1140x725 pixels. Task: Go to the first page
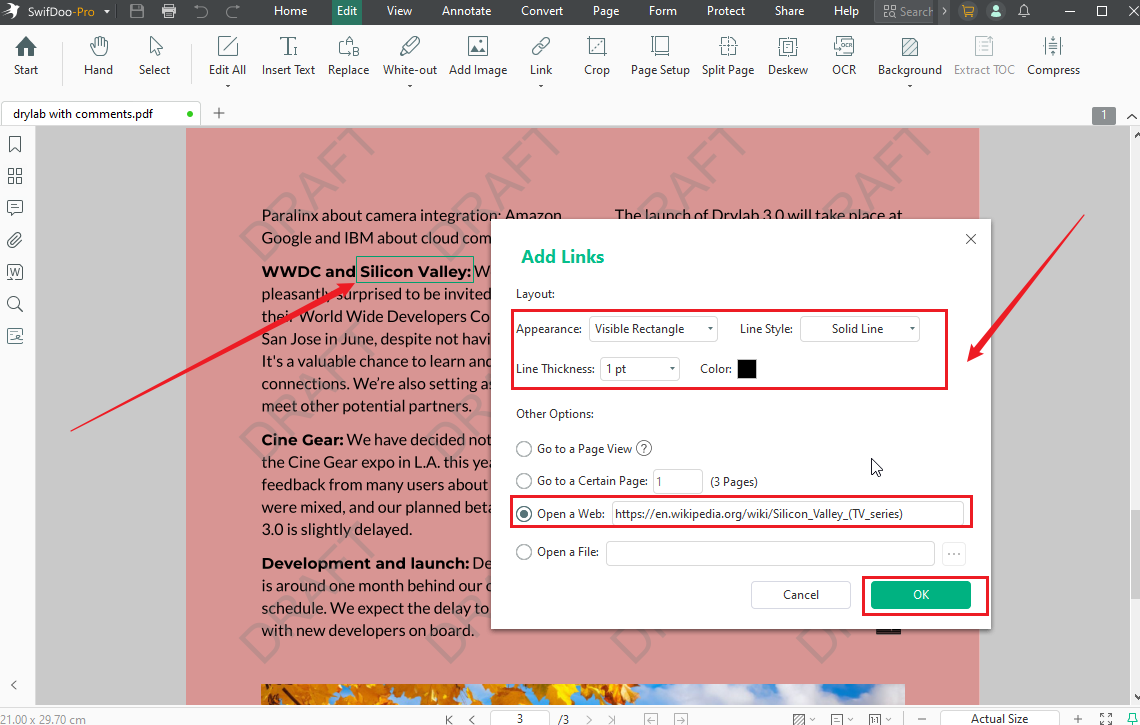click(449, 719)
